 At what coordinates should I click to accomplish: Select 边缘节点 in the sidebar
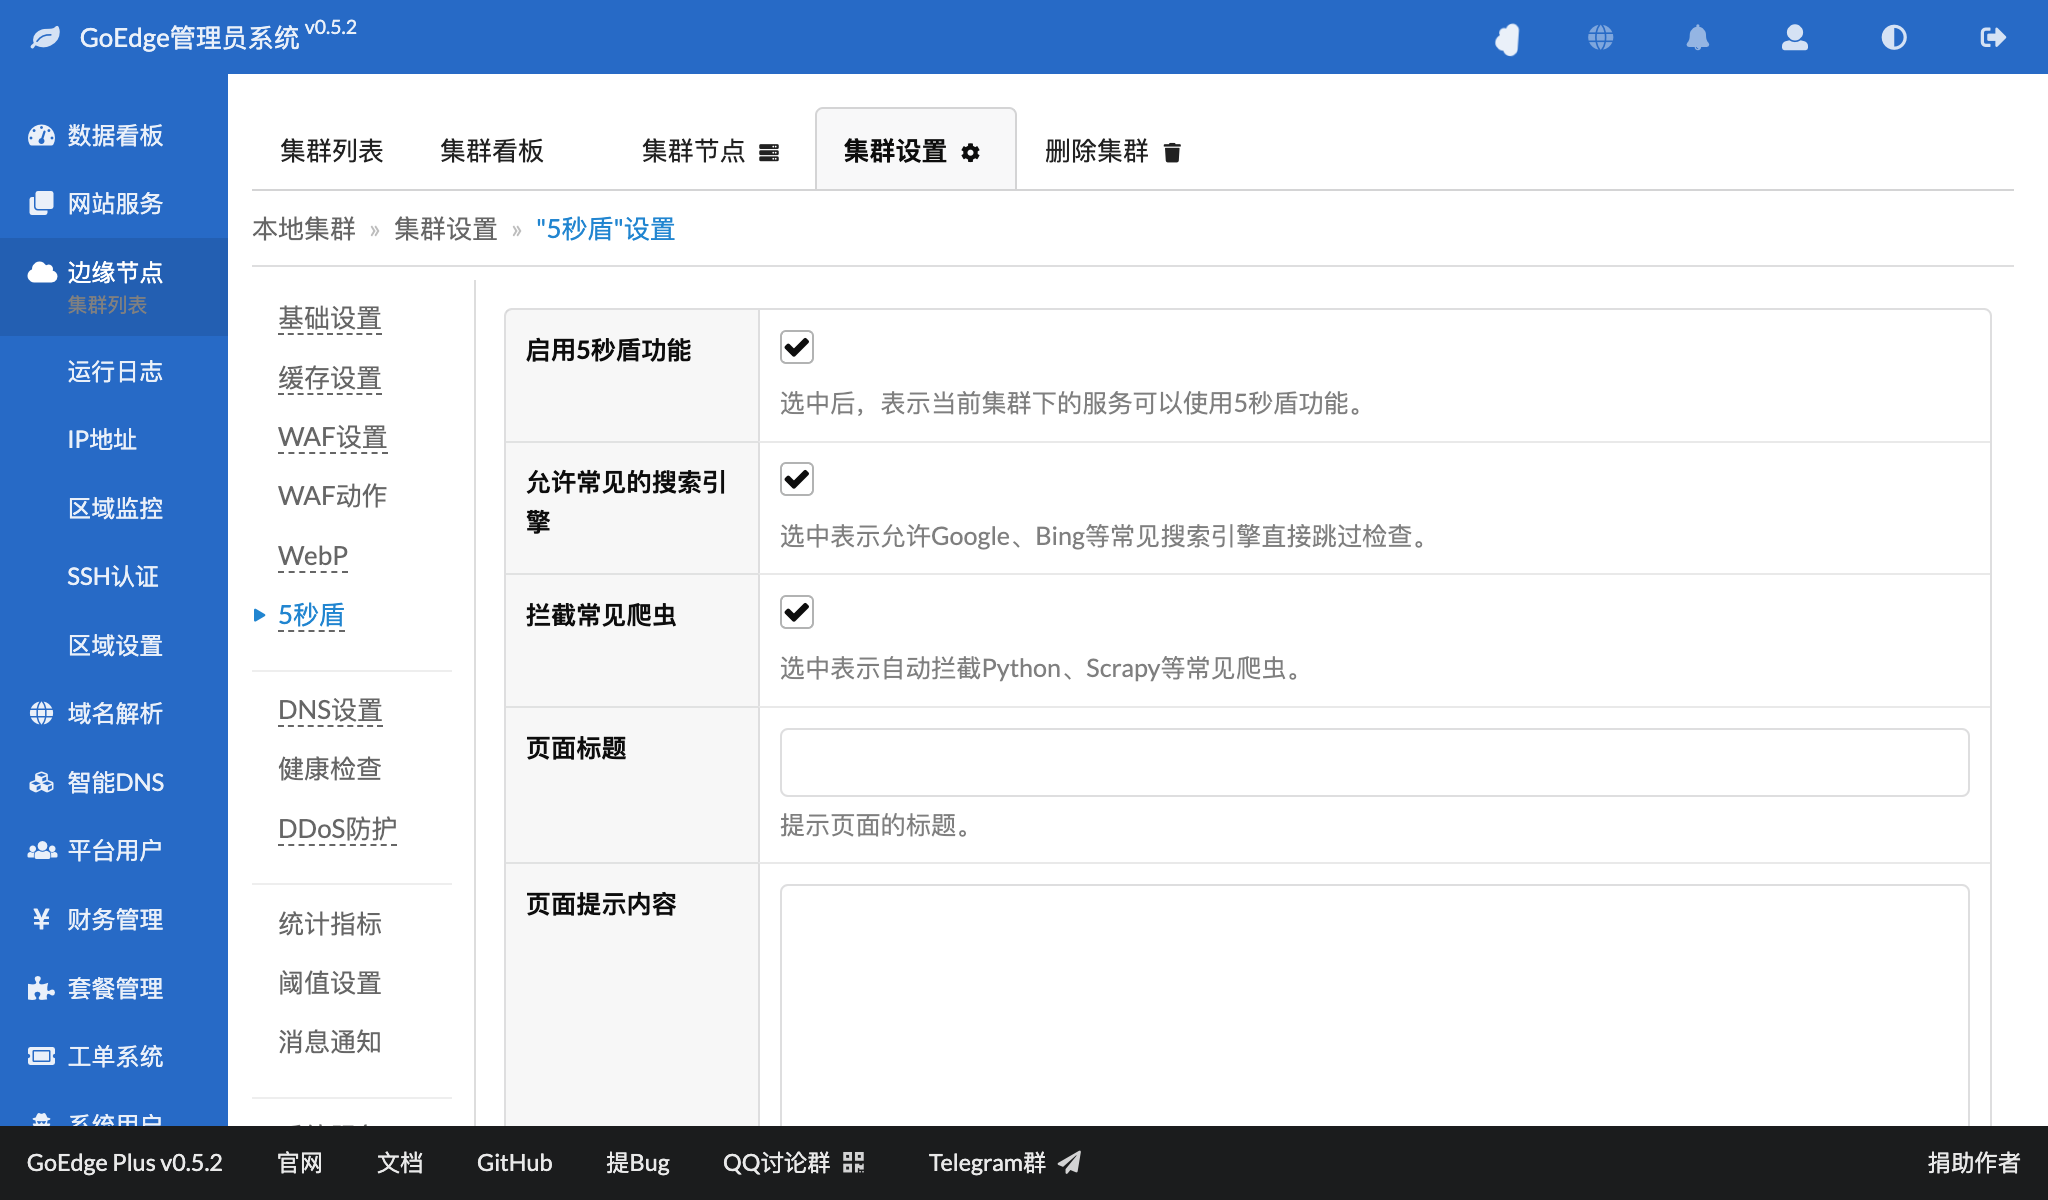114,272
